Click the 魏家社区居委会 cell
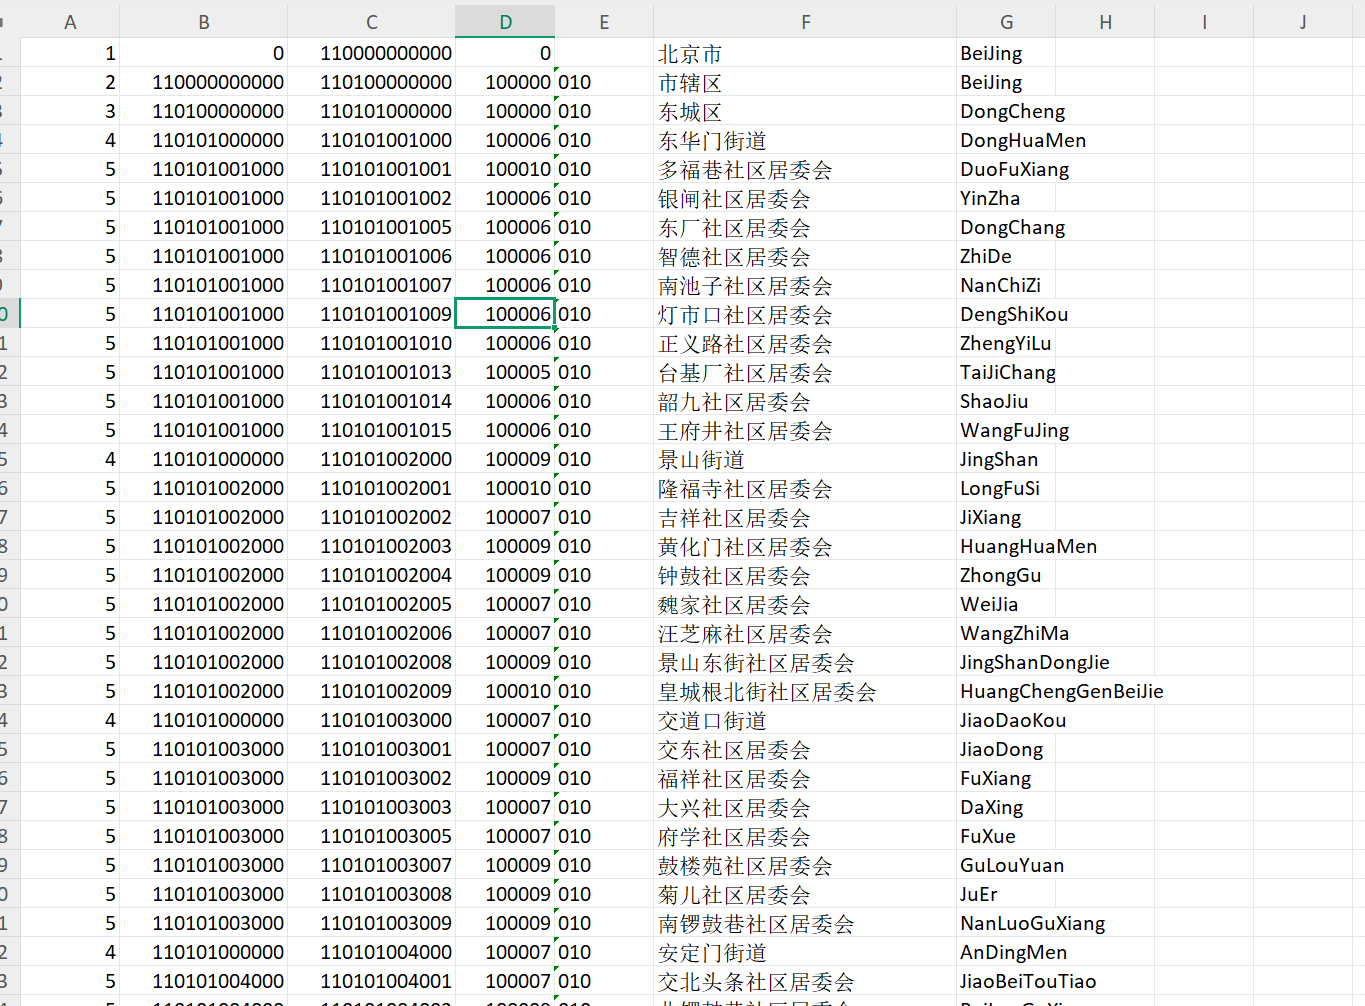Screen dimensions: 1365x1006 (x=805, y=604)
